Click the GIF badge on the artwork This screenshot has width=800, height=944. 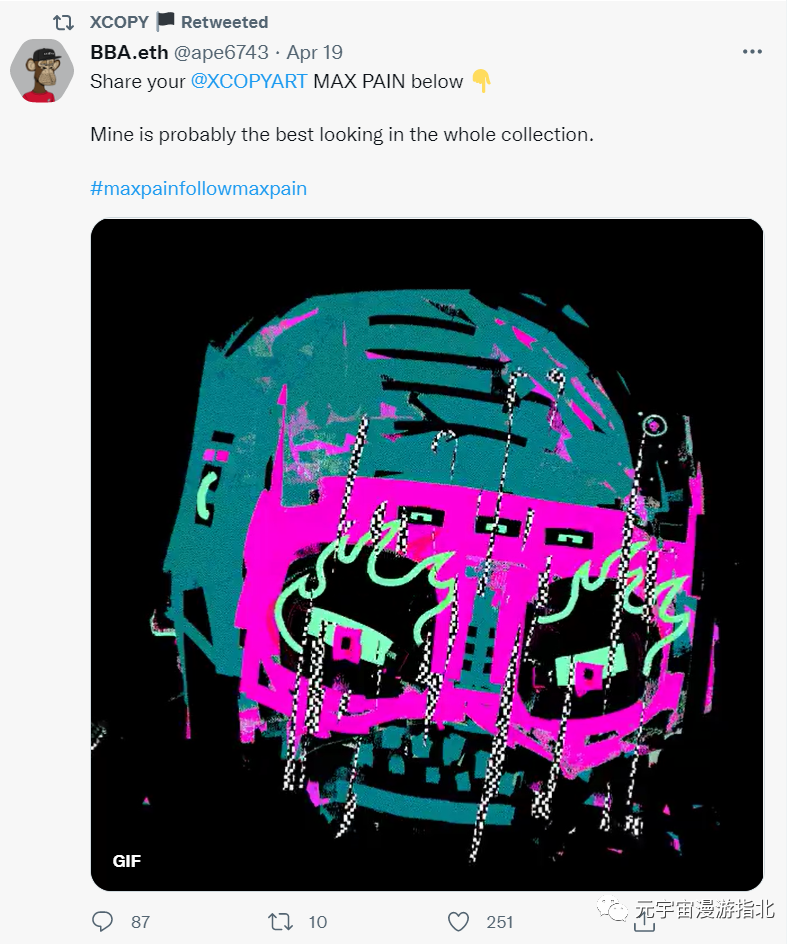126,861
